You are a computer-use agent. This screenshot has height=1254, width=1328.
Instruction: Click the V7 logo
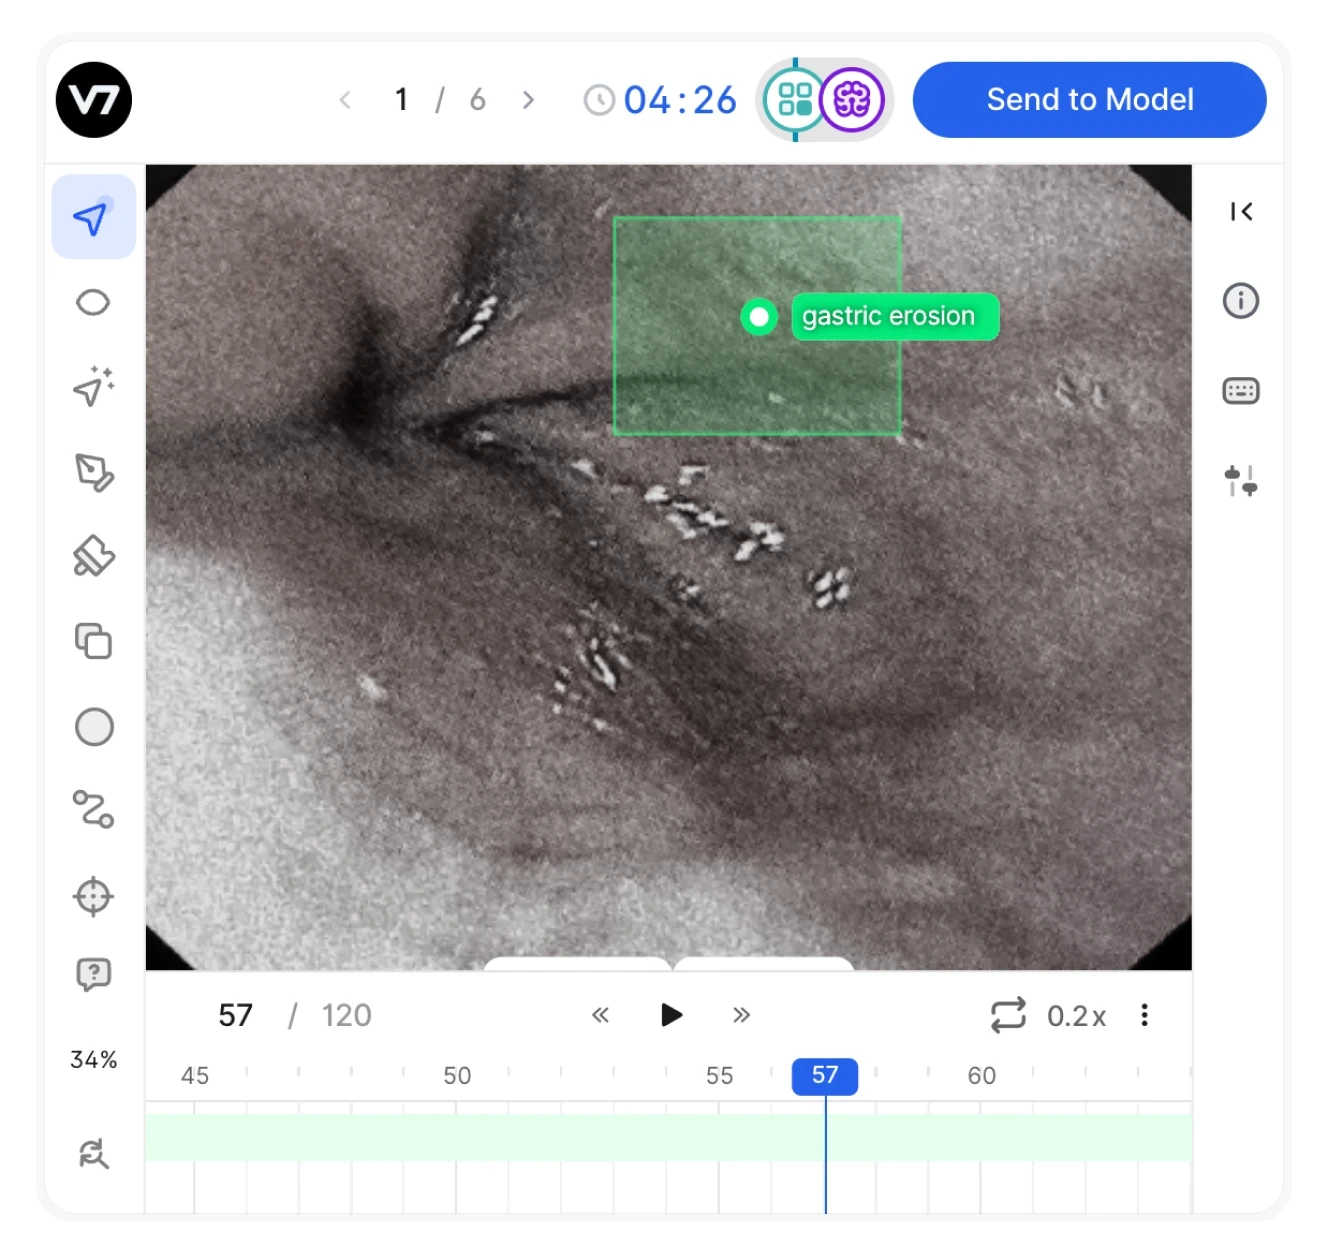pyautogui.click(x=94, y=100)
